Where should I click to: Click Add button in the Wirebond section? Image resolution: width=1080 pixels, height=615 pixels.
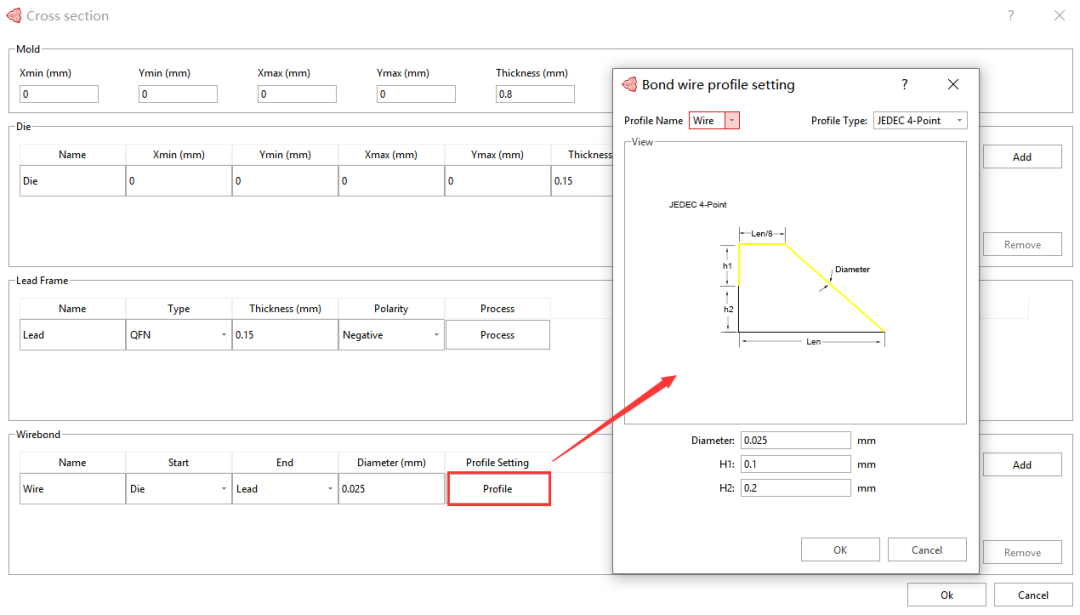point(1021,465)
